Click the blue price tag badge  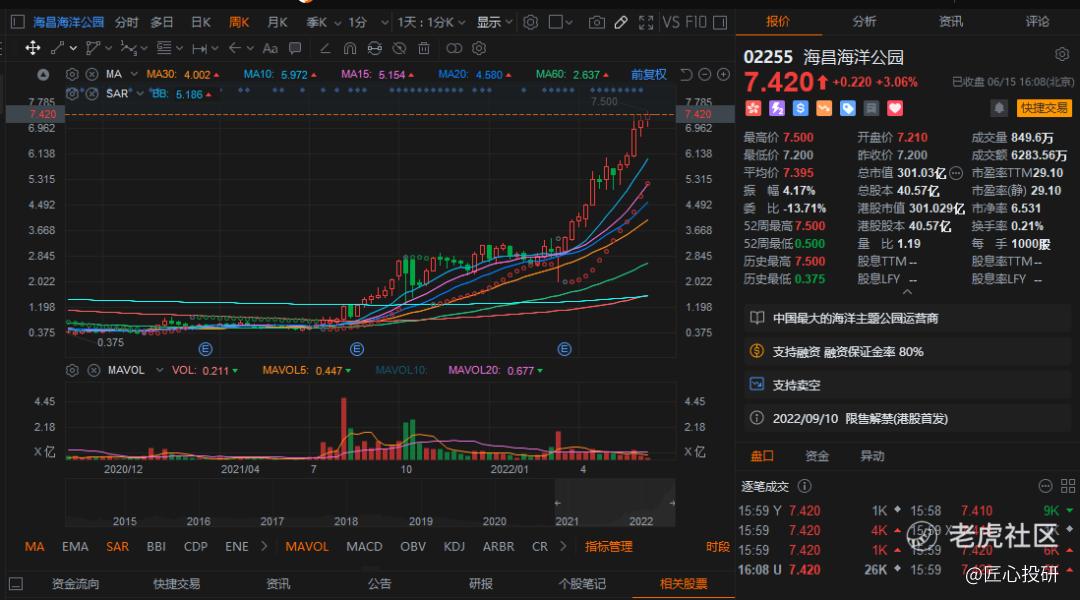pyautogui.click(x=848, y=108)
